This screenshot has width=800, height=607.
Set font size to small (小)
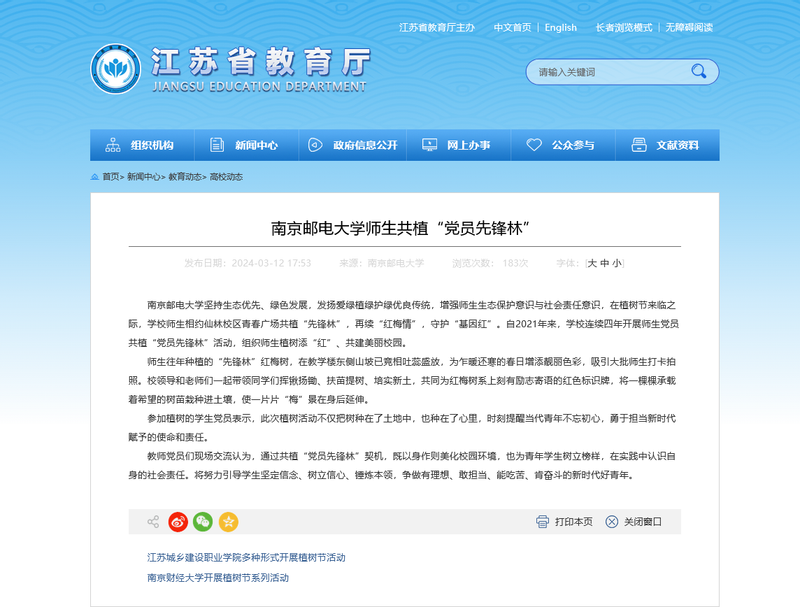coord(617,263)
